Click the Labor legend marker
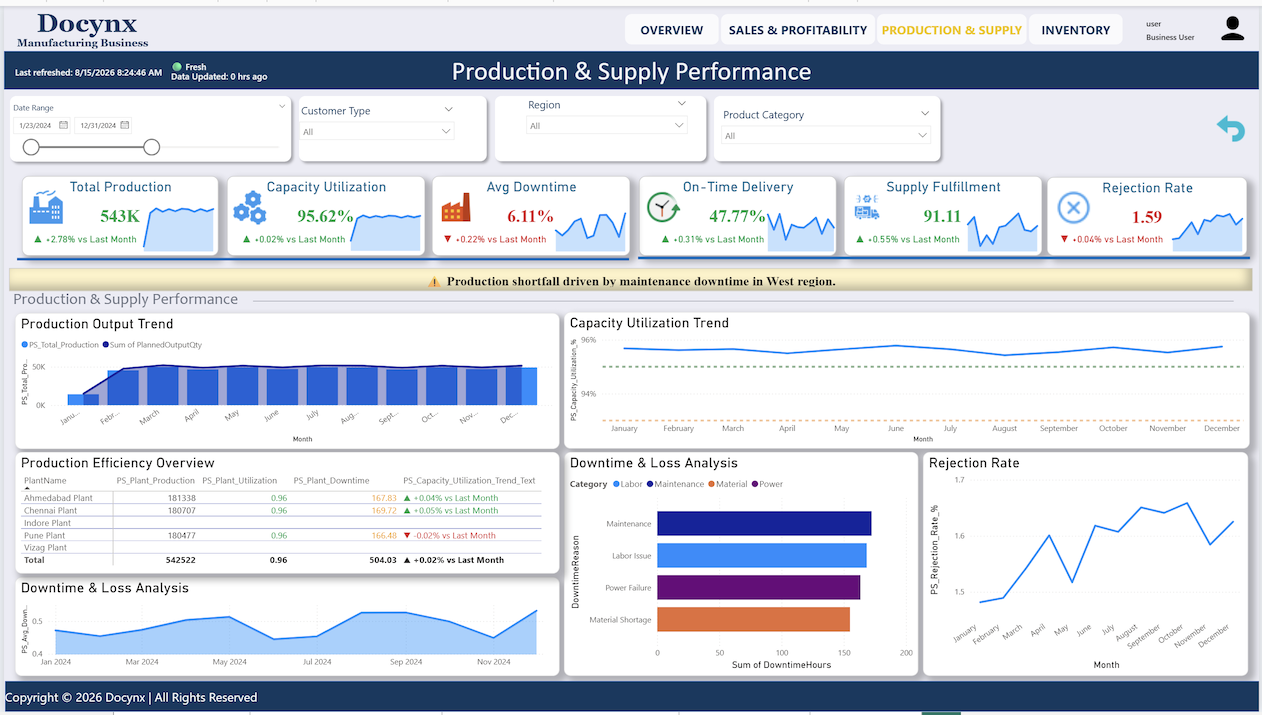 616,484
